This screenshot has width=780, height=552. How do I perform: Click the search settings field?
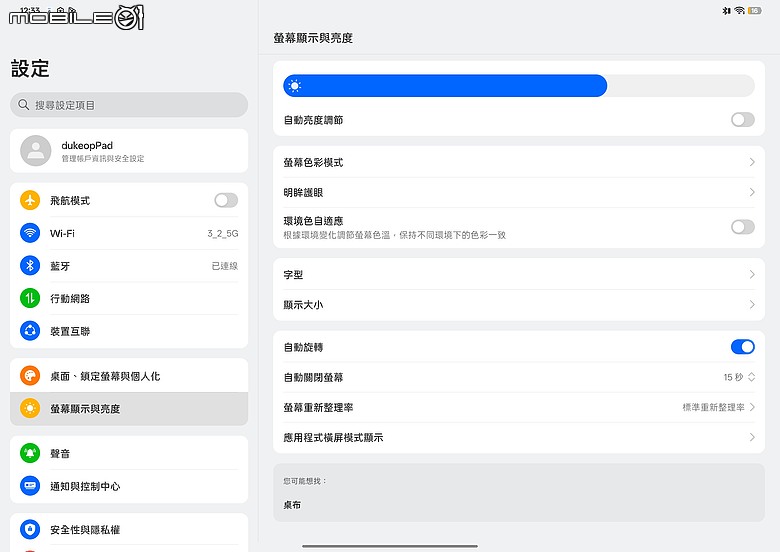point(129,105)
